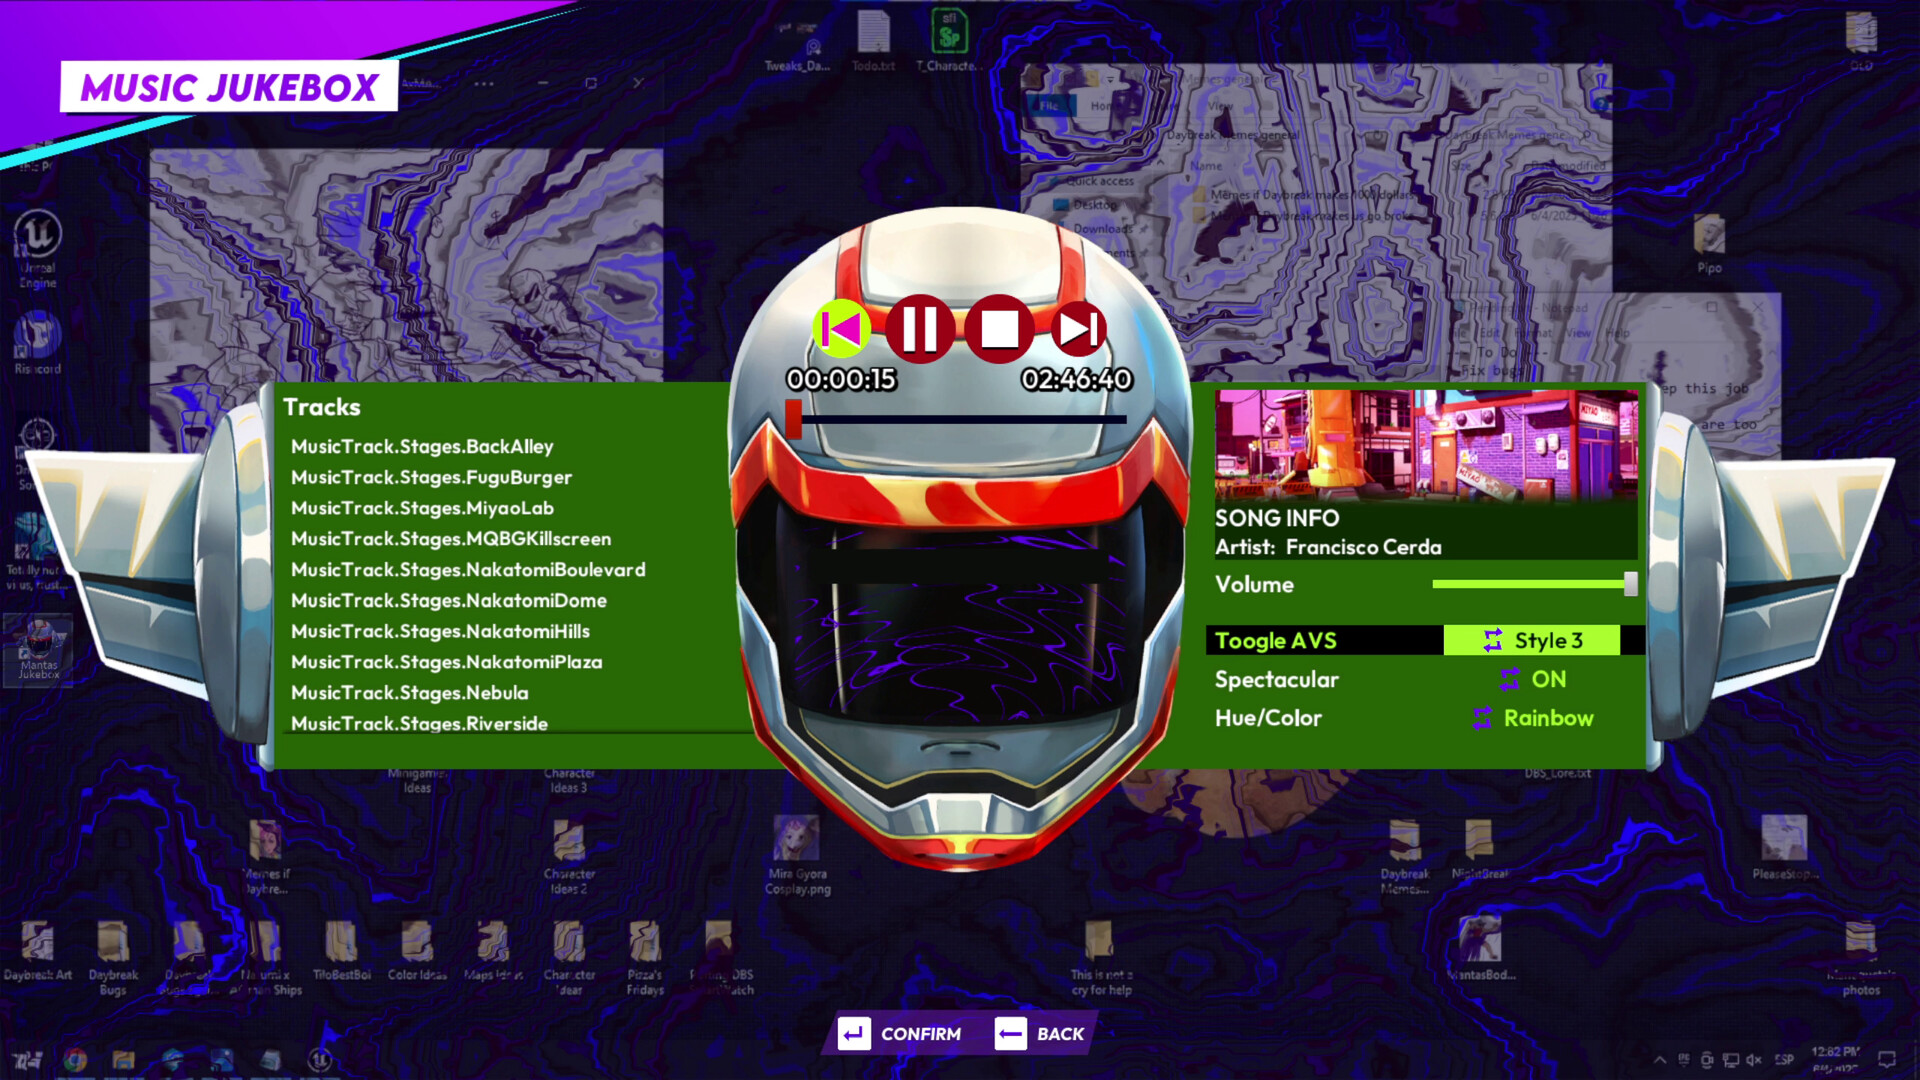Click the previous track button
The height and width of the screenshot is (1080, 1920).
click(x=841, y=328)
